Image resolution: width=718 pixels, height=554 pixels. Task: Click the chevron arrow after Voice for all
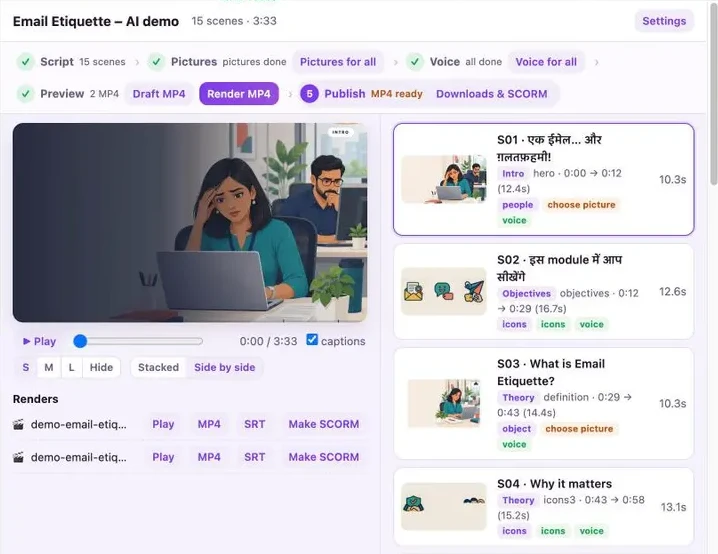point(596,62)
